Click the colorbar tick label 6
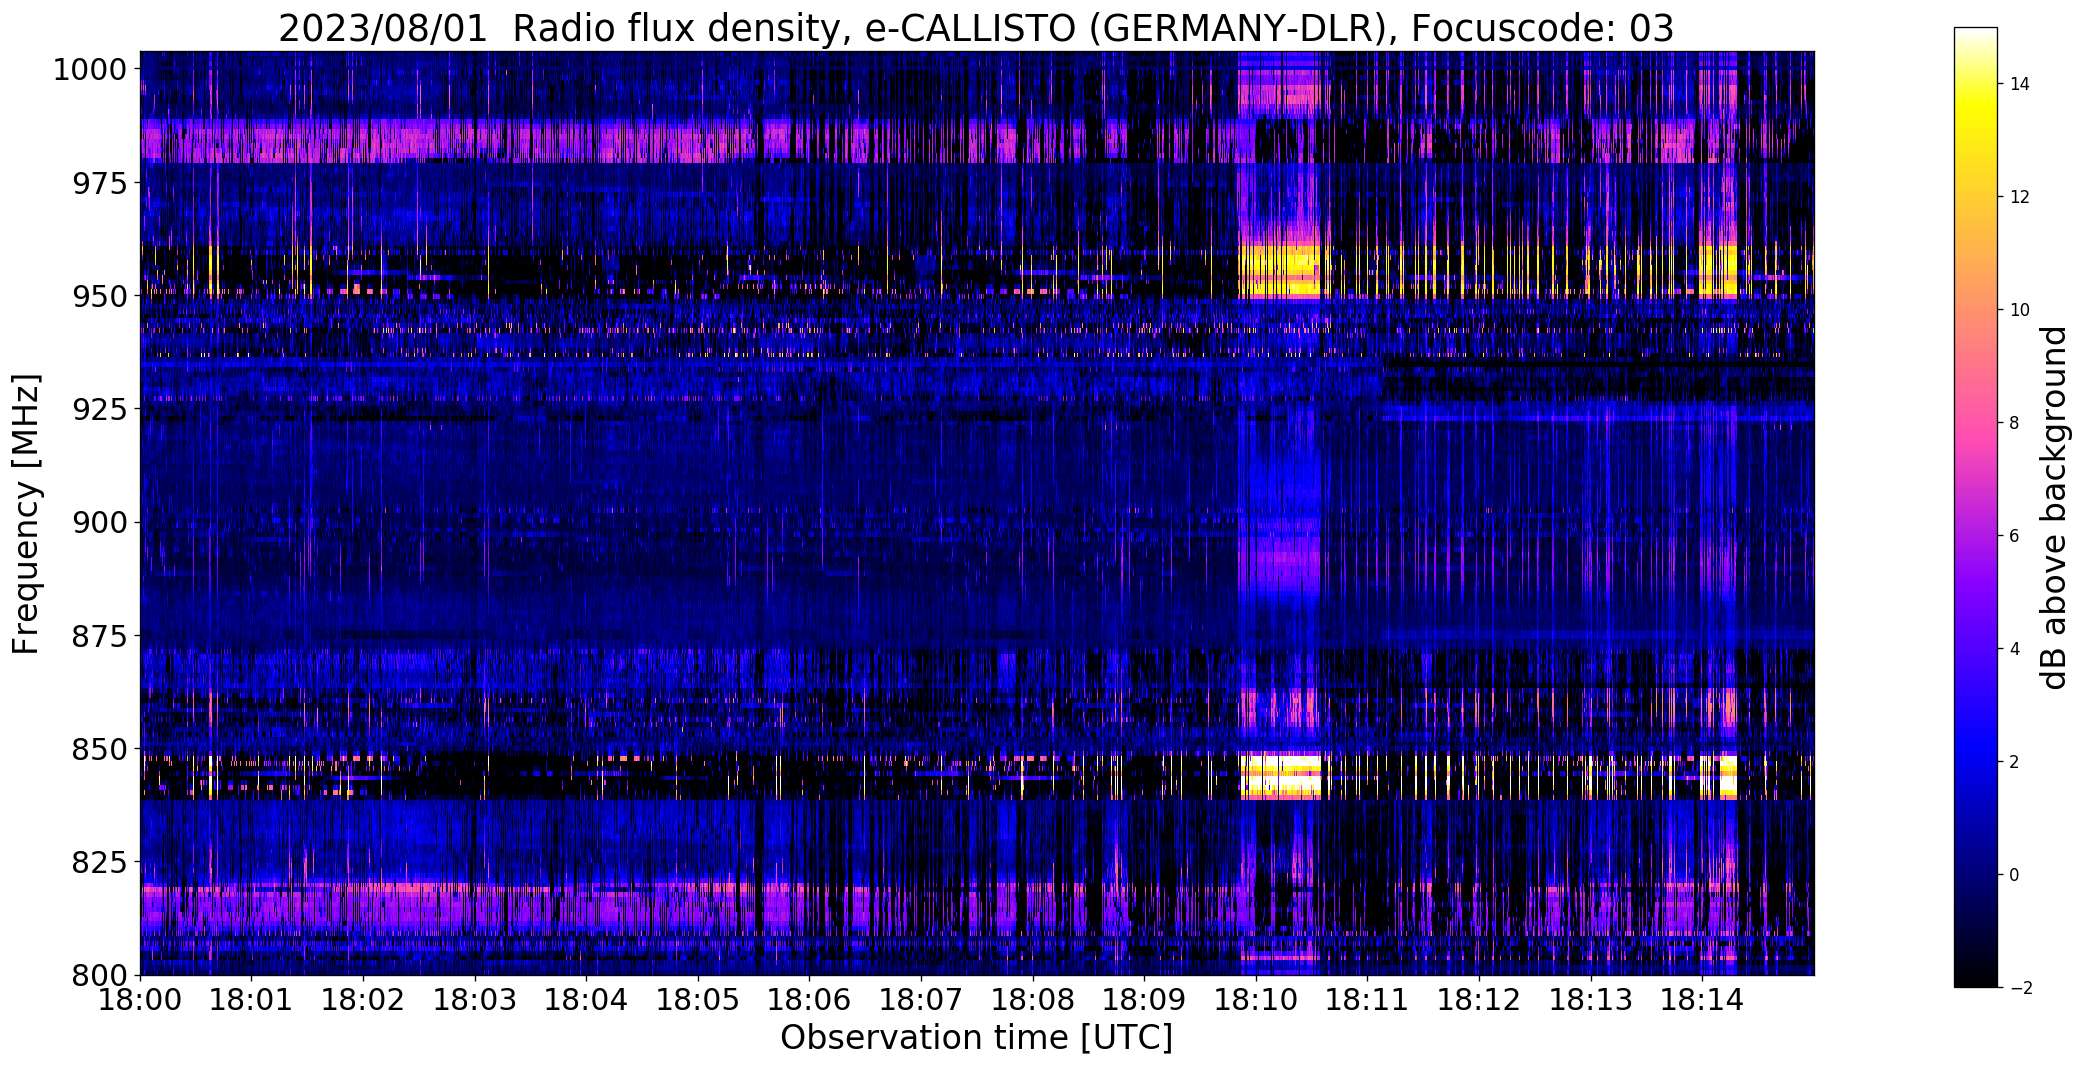This screenshot has width=2085, height=1067. pyautogui.click(x=2014, y=536)
